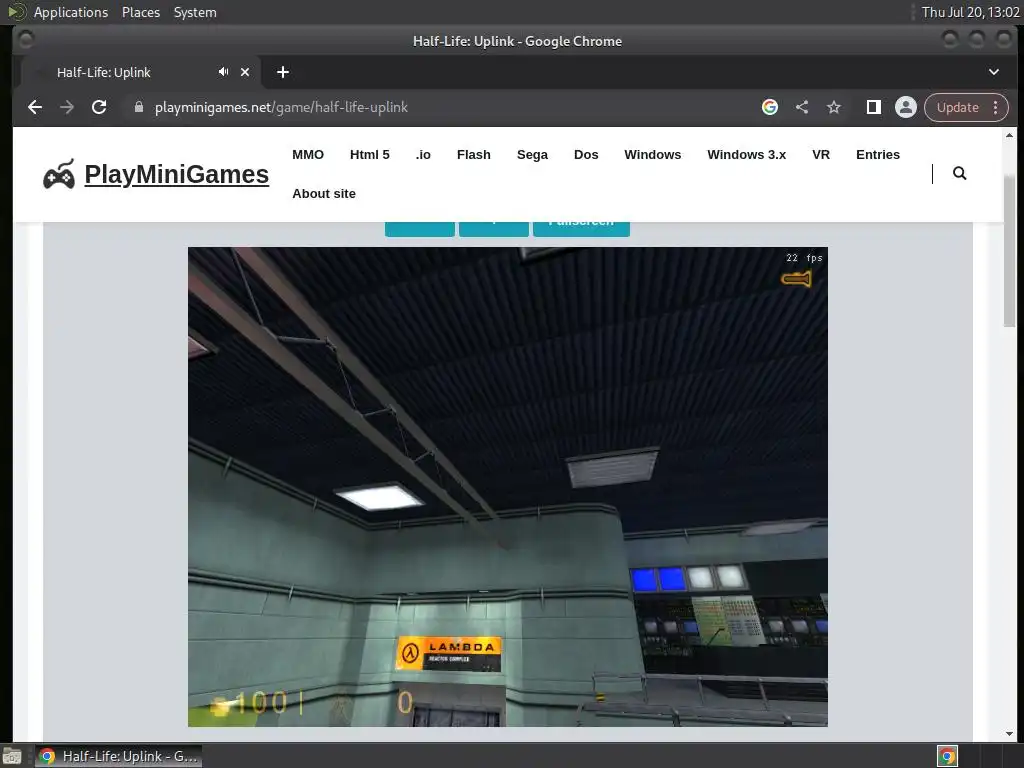Open the Applications menu

[x=71, y=12]
